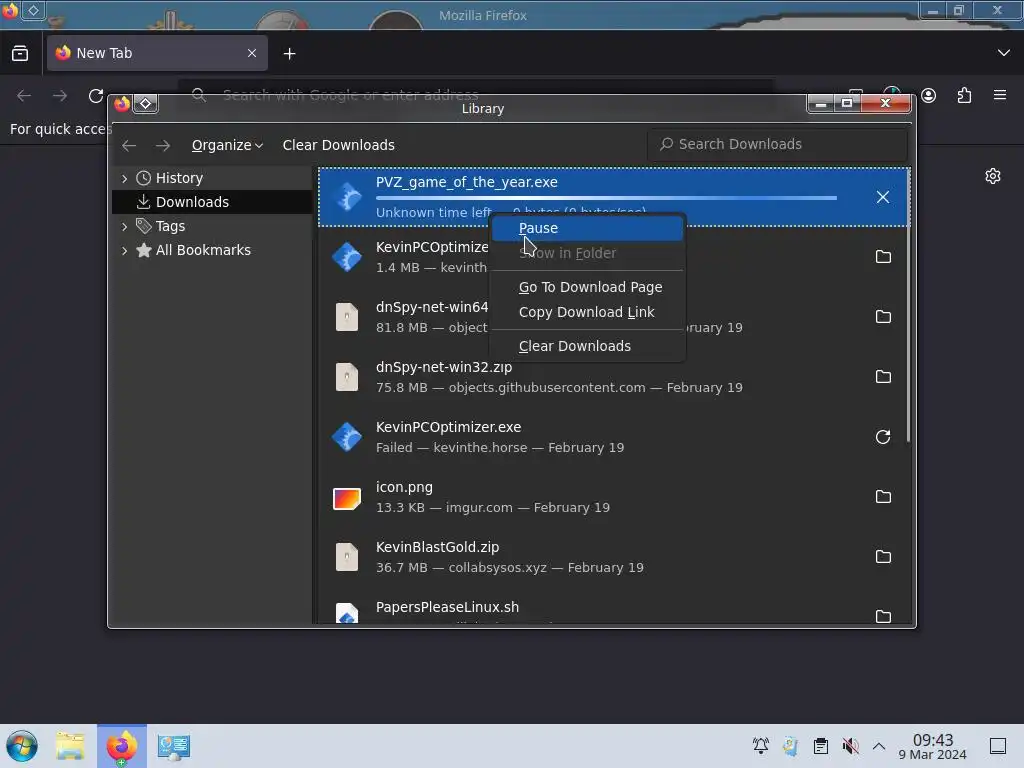Open folder for PapersPleaseLinux.sh

pyautogui.click(x=883, y=616)
